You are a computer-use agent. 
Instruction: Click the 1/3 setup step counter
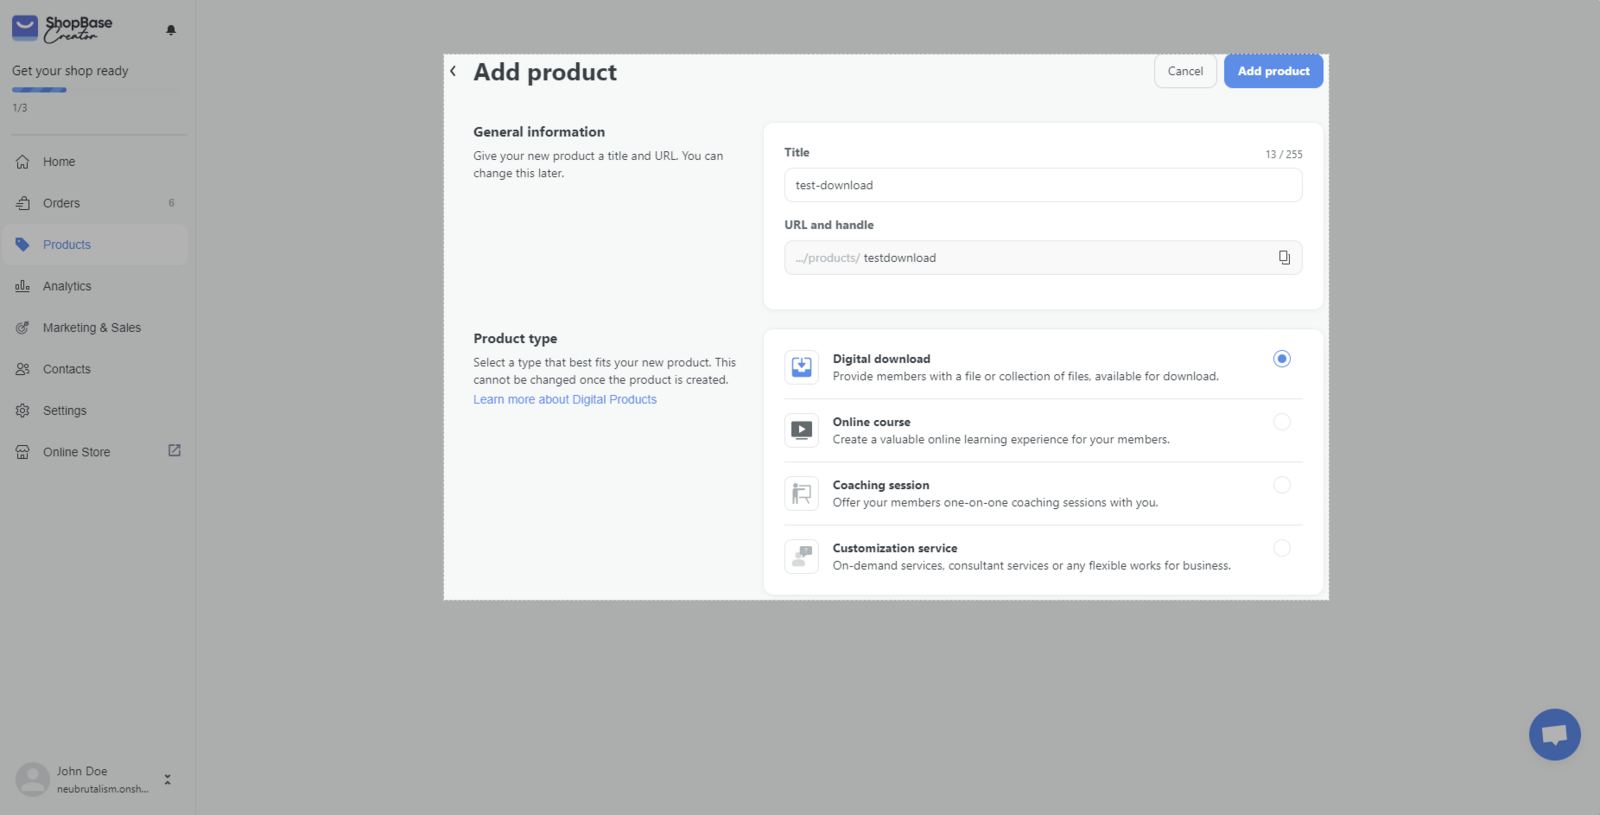[x=20, y=108]
